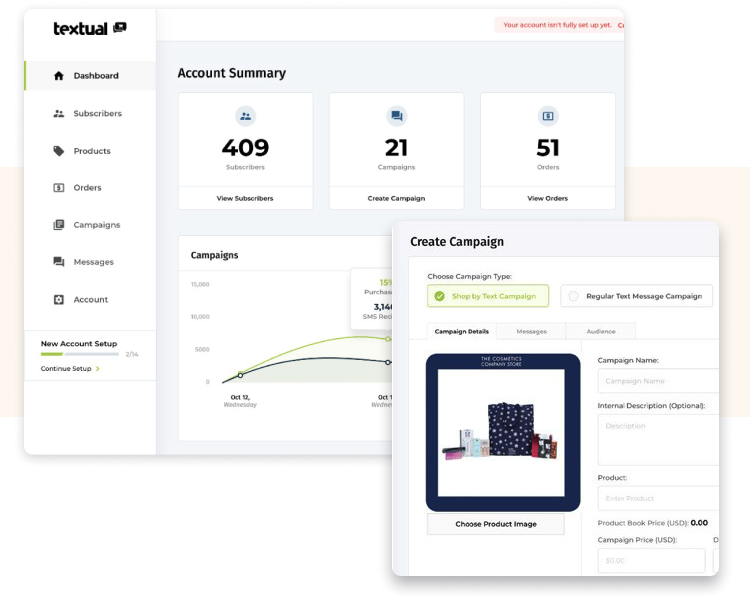Viewport: 750px width, 600px height.
Task: Click the Textual logo
Action: tap(90, 29)
